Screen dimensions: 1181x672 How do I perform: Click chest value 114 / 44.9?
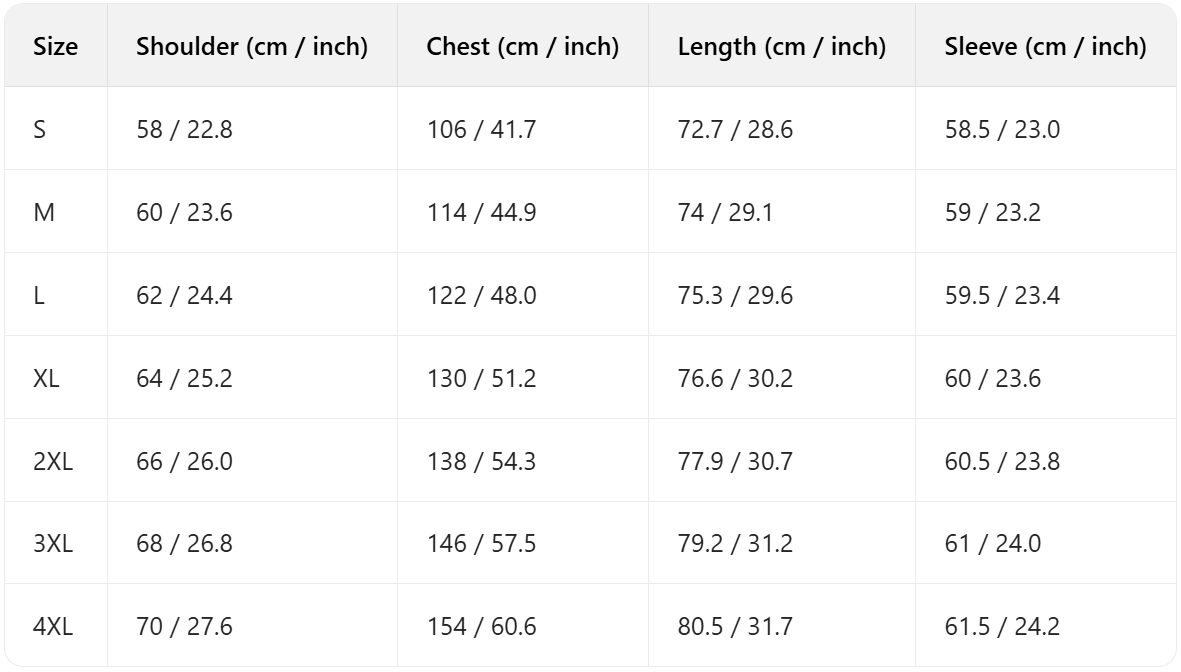(481, 212)
